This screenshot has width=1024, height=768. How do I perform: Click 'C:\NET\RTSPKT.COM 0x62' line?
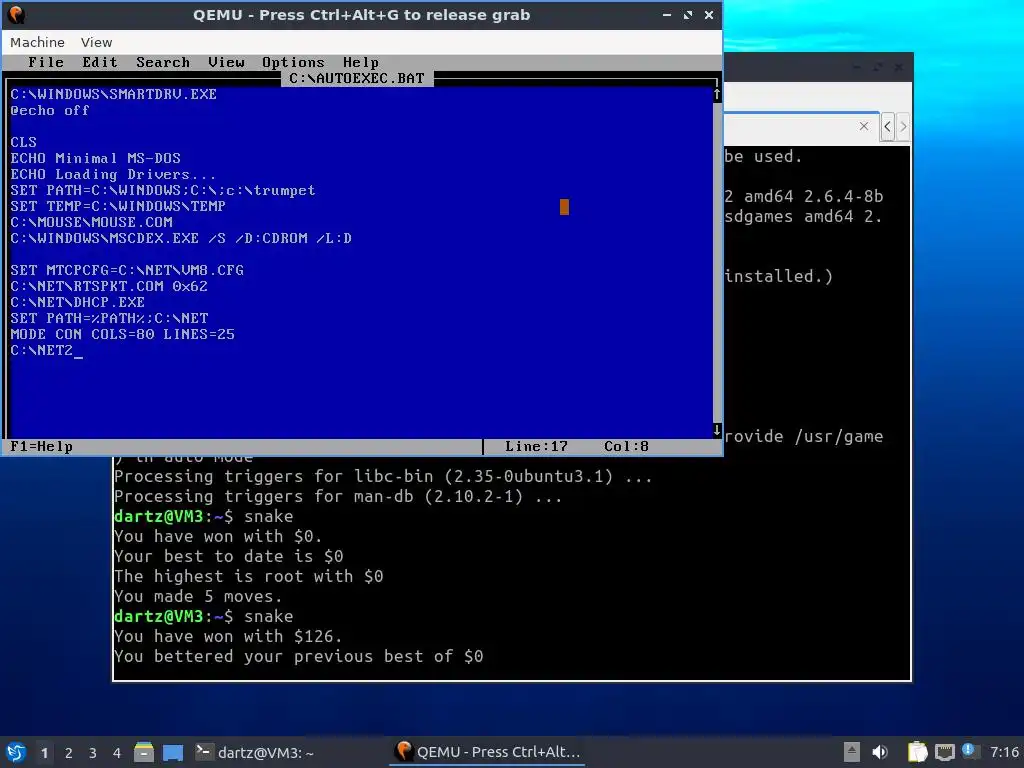pyautogui.click(x=109, y=286)
